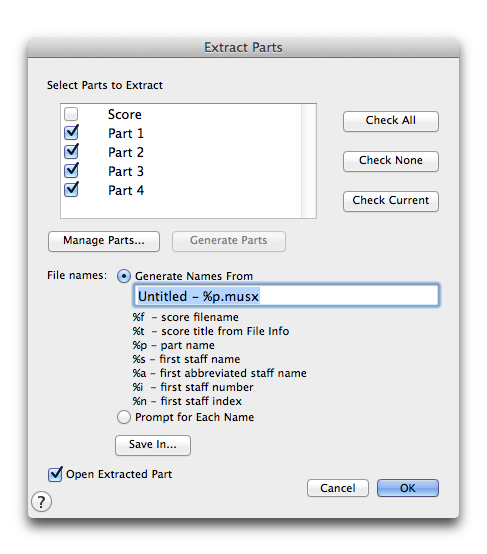
Task: Cancel the Extract Parts dialog
Action: pyautogui.click(x=338, y=488)
